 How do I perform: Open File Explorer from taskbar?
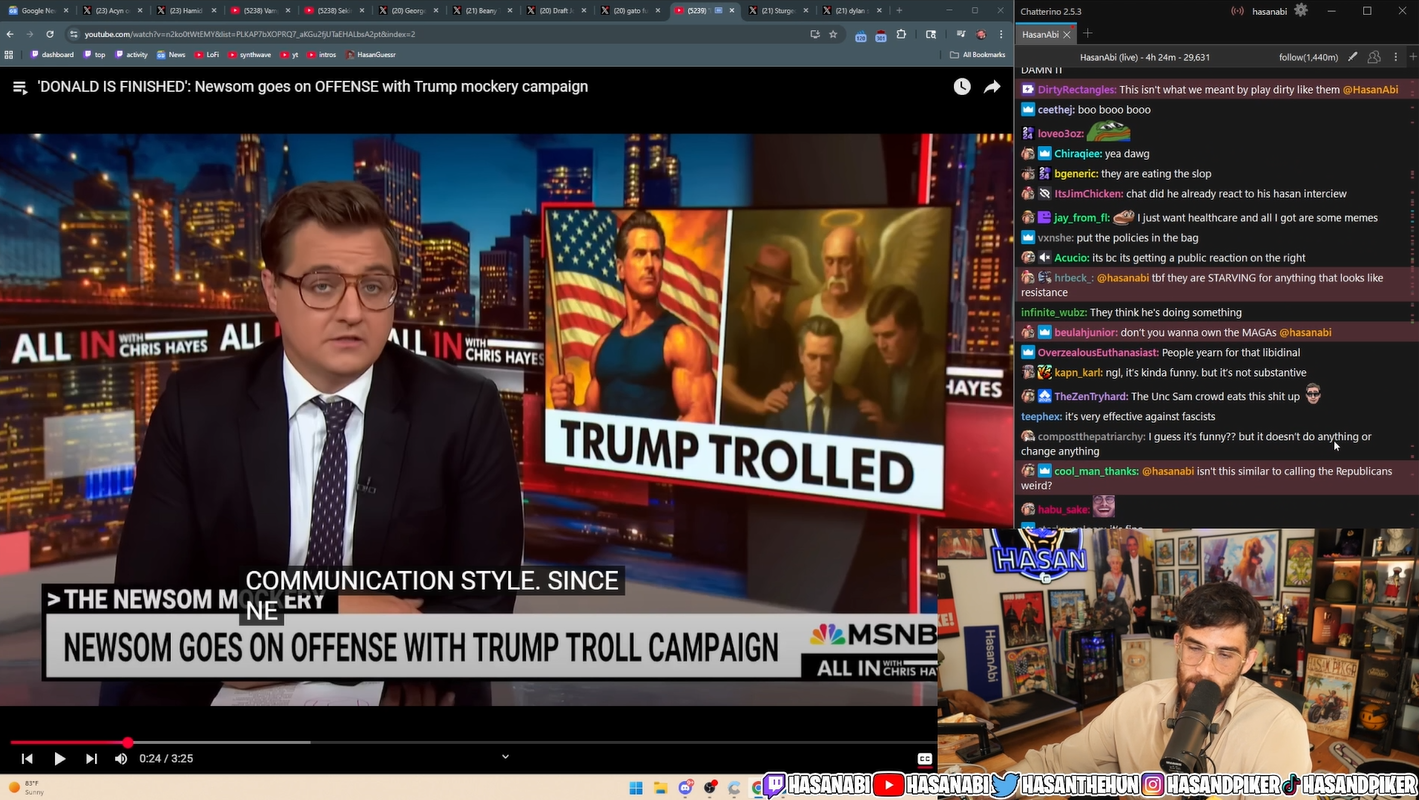point(661,787)
